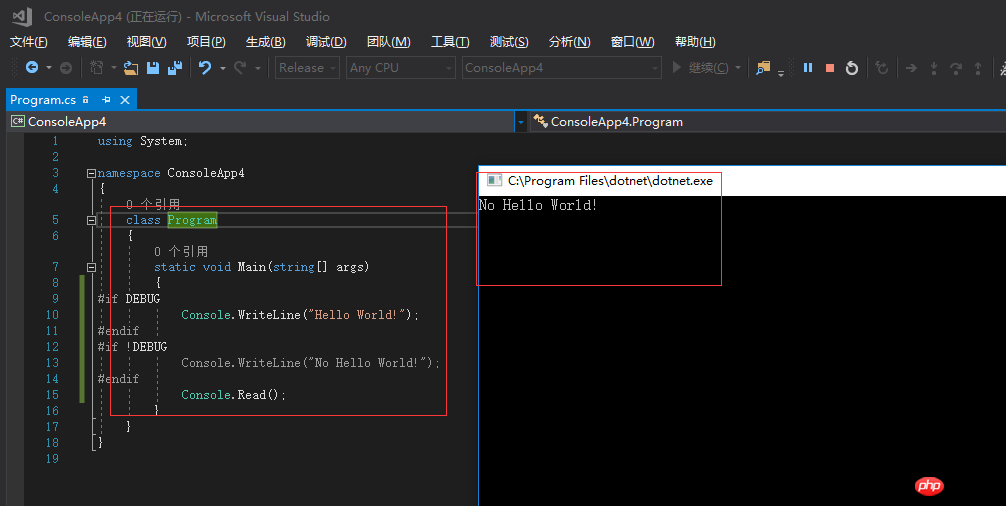Click the Step Out debug icon
Screen dimensions: 1006x506
tap(977, 67)
